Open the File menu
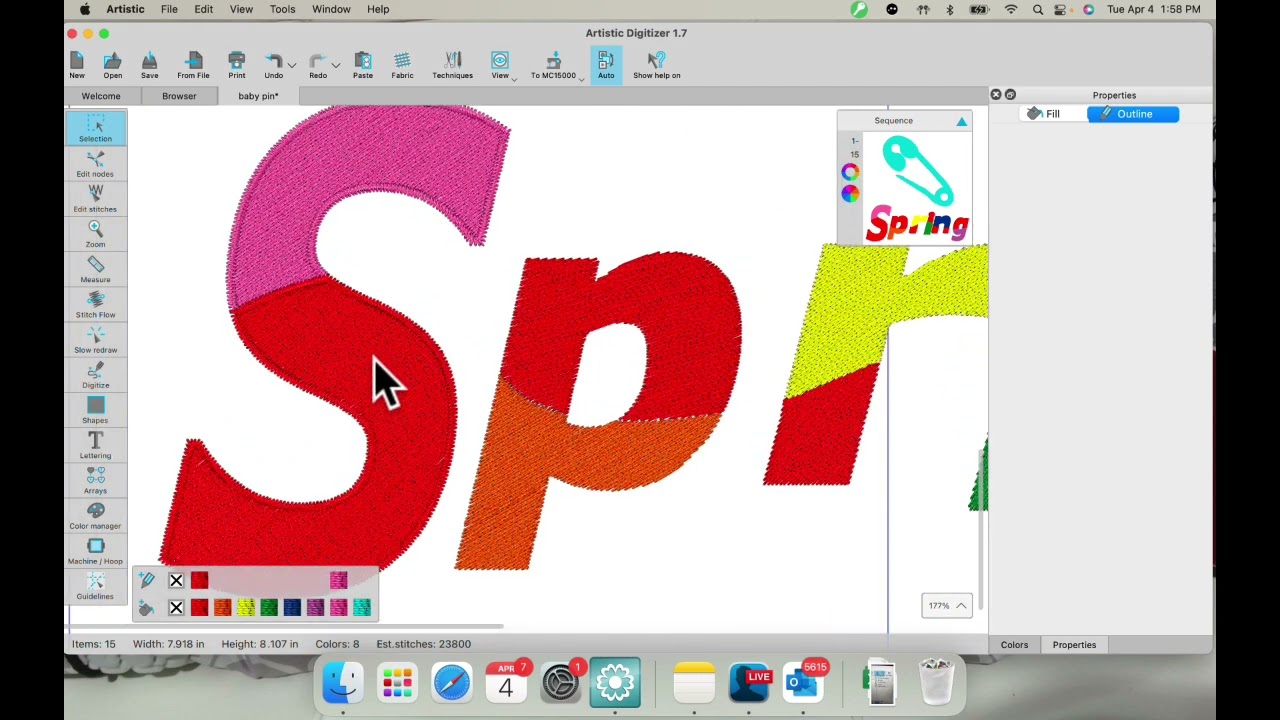Image resolution: width=1280 pixels, height=720 pixels. (x=169, y=9)
